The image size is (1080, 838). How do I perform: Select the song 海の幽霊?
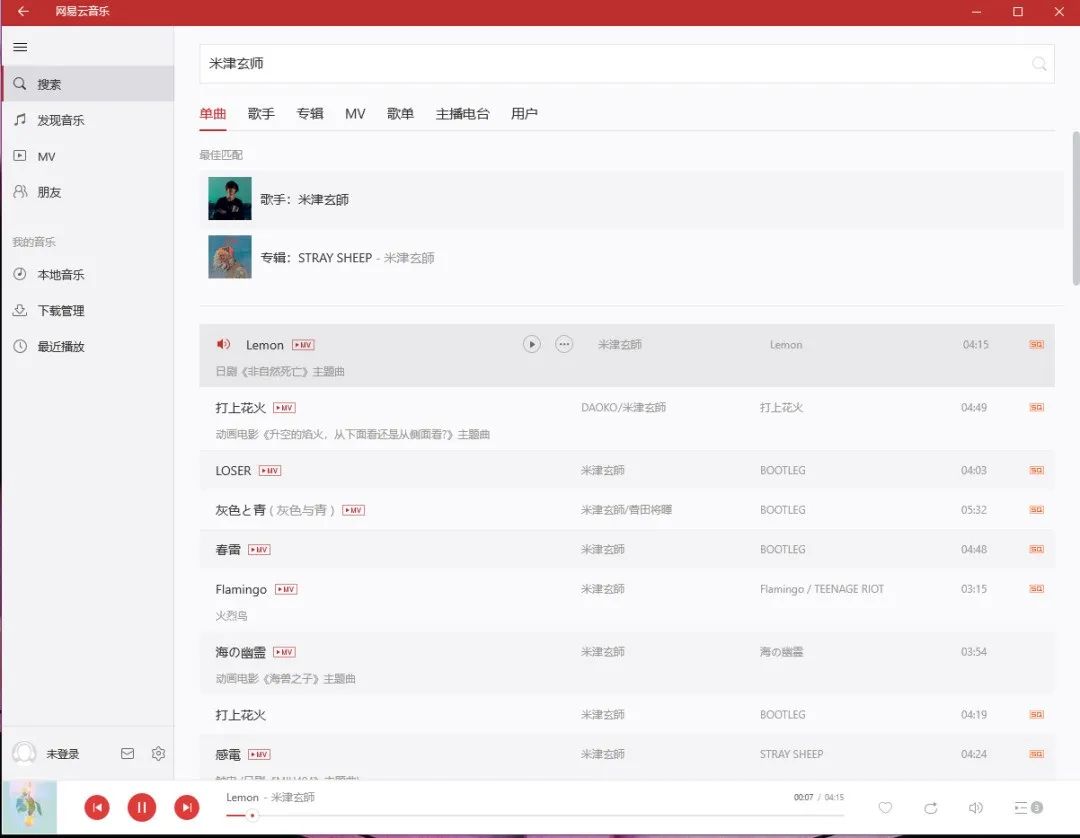pyautogui.click(x=240, y=652)
